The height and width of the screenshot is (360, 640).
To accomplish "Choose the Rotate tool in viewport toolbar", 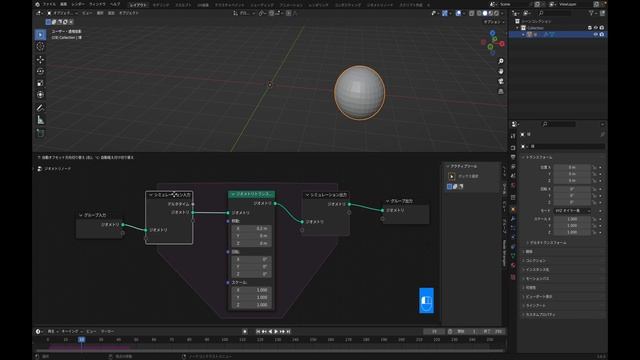I will tap(40, 71).
